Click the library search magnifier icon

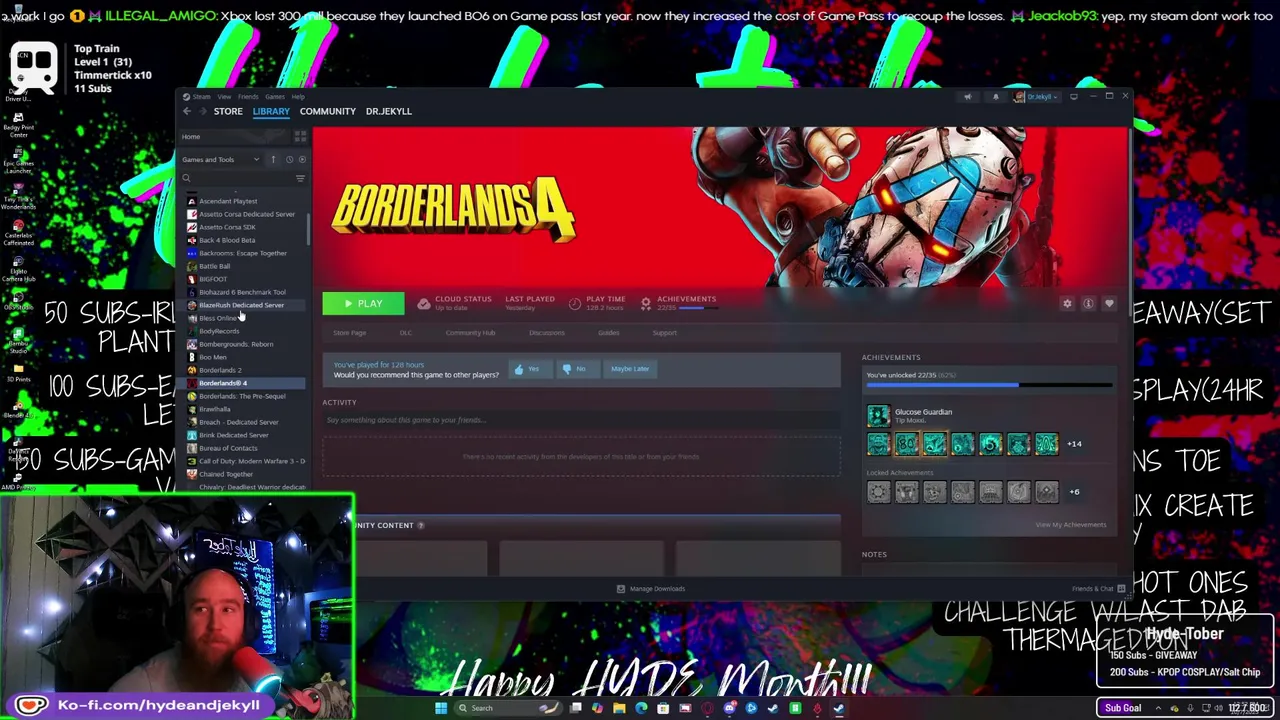(186, 178)
